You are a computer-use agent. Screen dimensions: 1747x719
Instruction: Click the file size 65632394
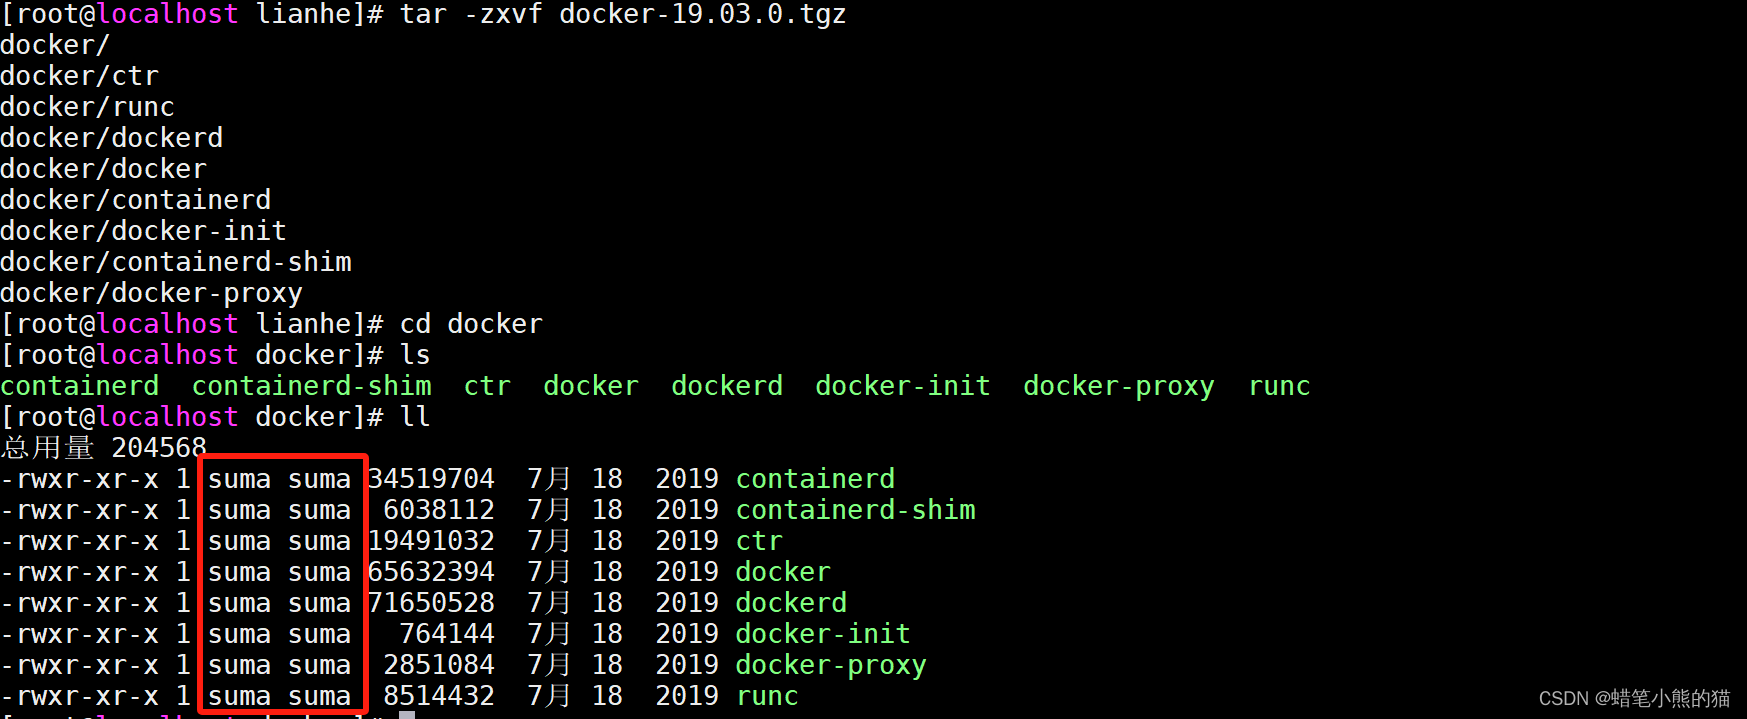432,572
